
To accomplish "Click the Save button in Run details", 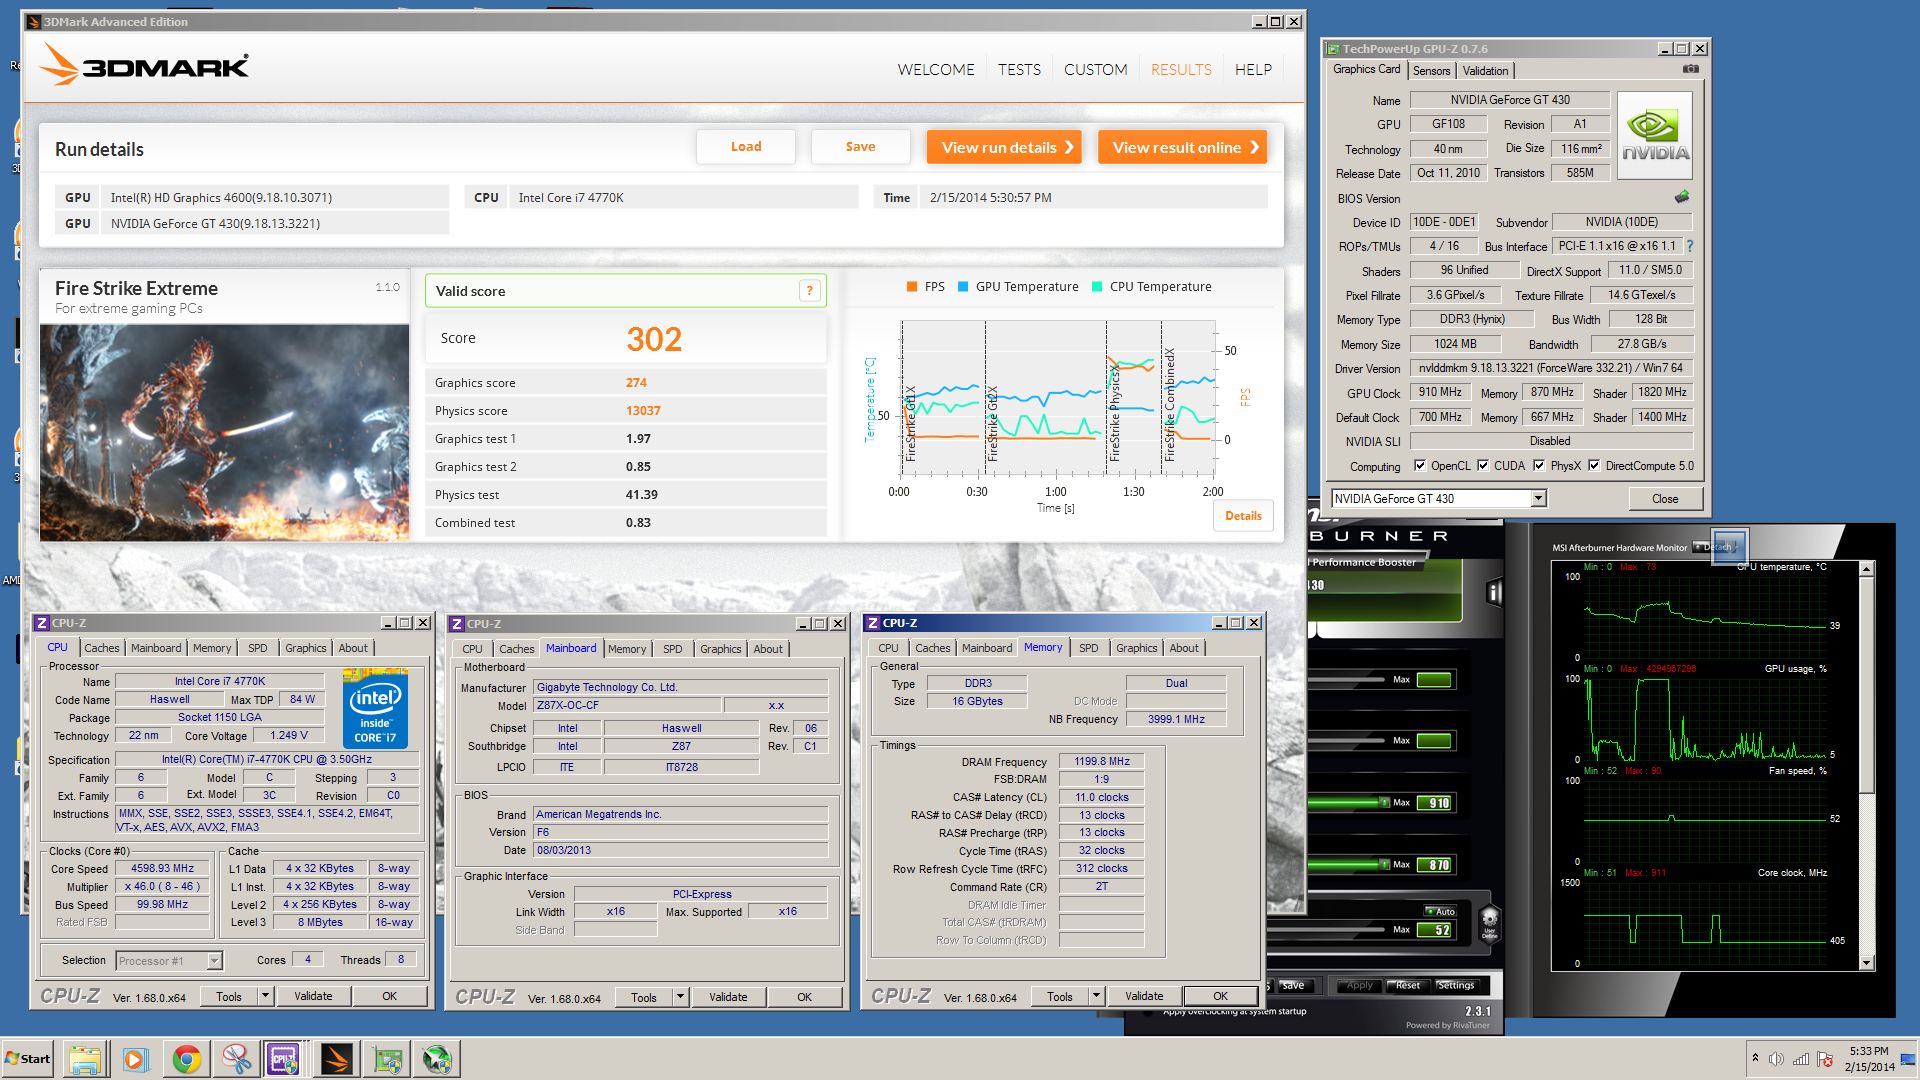I will coord(860,146).
